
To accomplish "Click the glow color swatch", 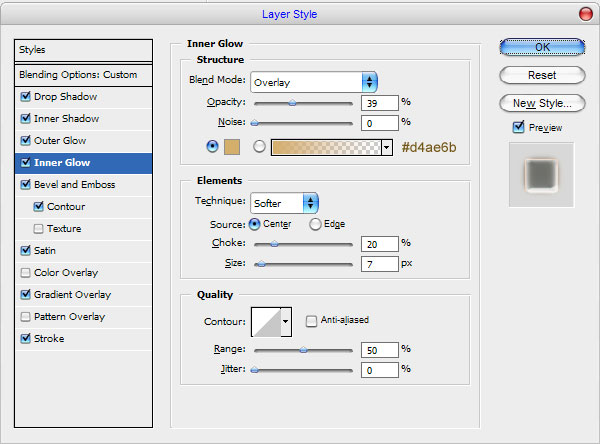I will [x=232, y=147].
